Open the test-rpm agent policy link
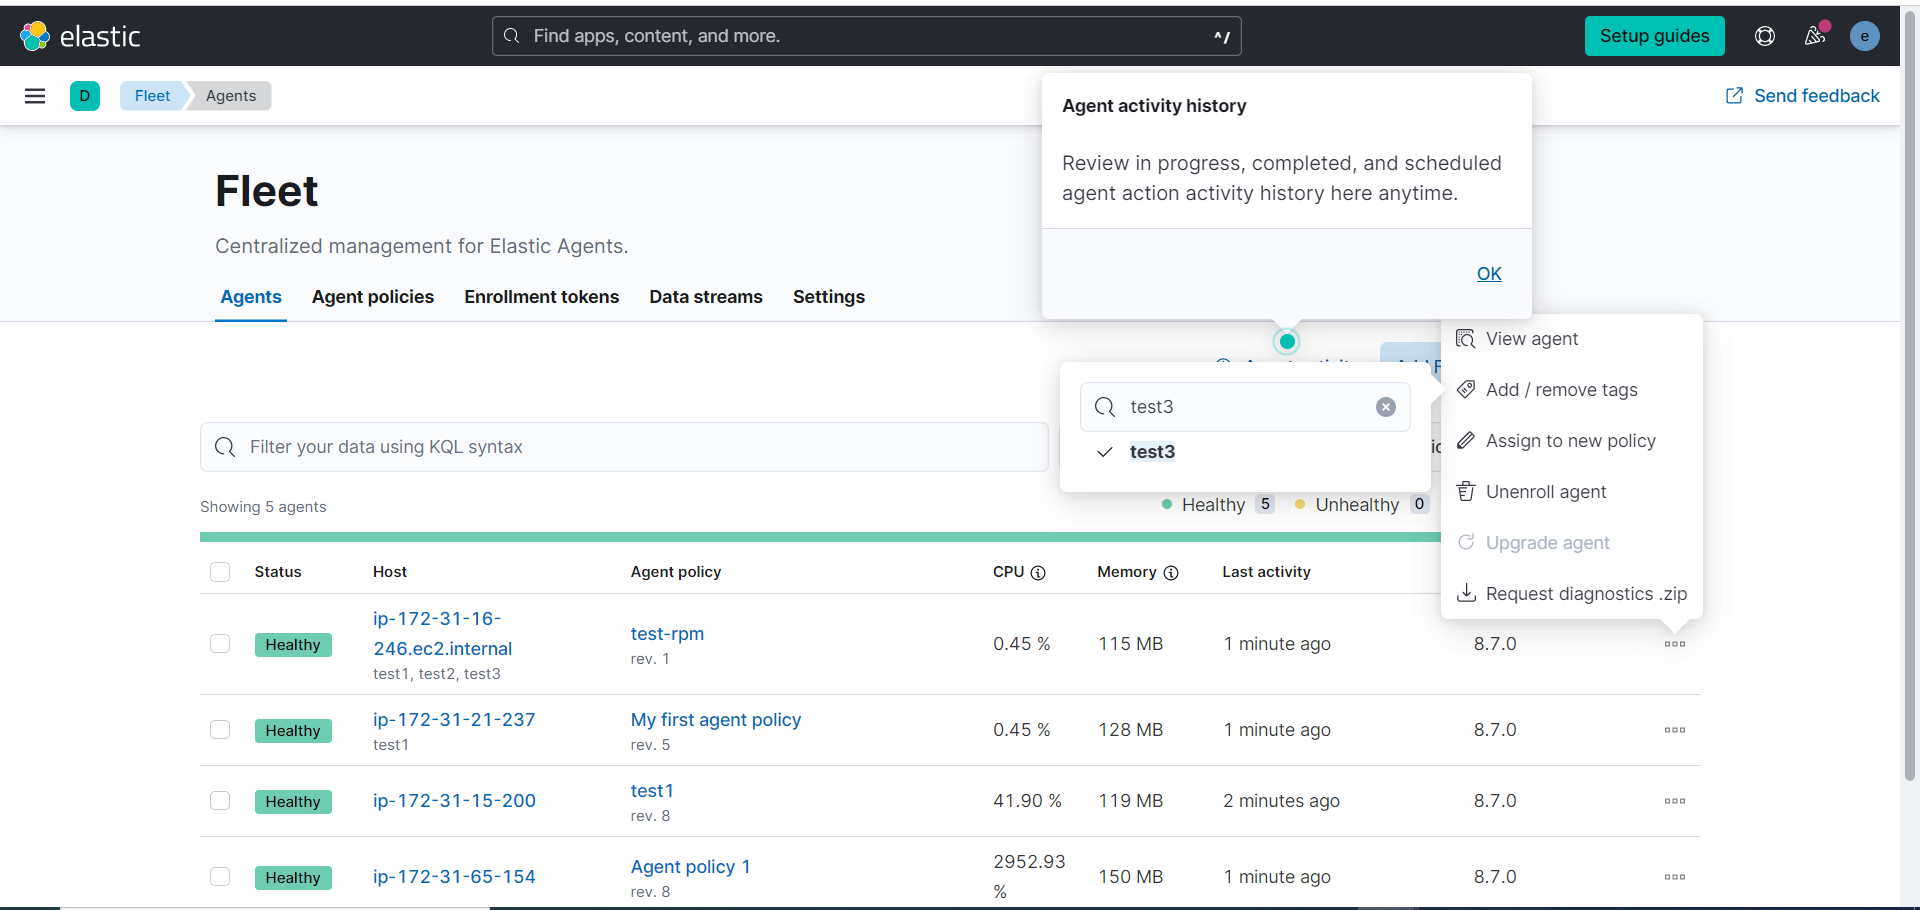This screenshot has width=1920, height=910. 666,633
